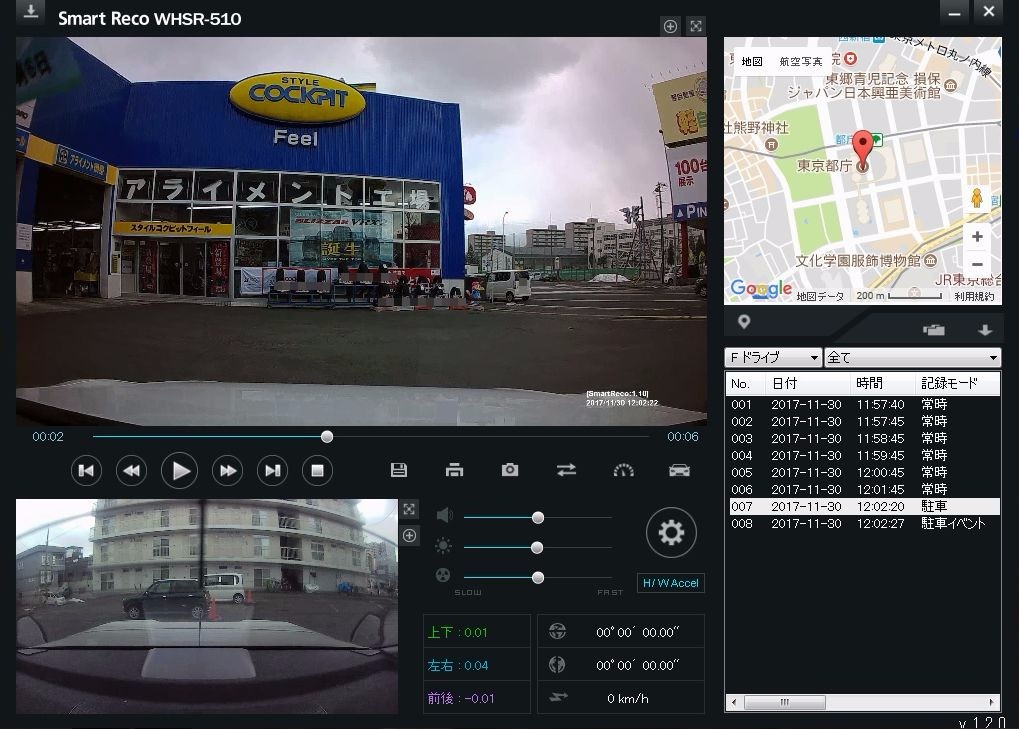Image resolution: width=1019 pixels, height=729 pixels.
Task: Toggle the H/W Accel option
Action: pyautogui.click(x=670, y=583)
